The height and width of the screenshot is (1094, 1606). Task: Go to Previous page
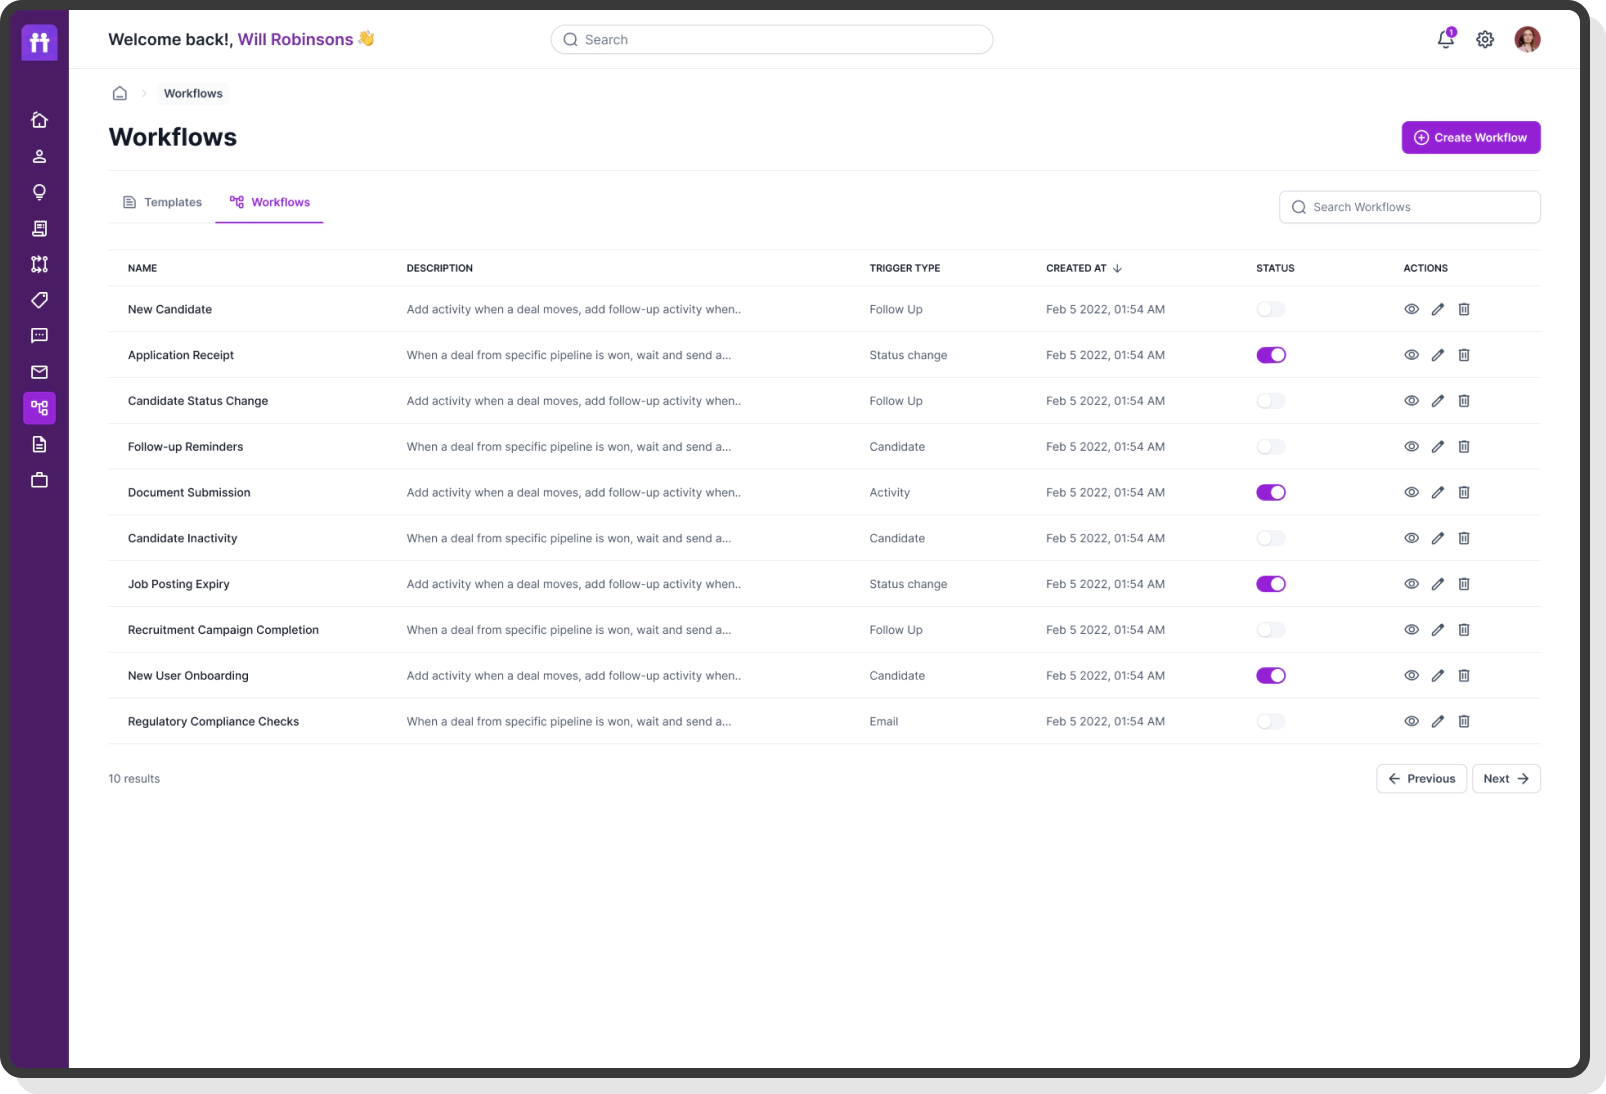pyautogui.click(x=1421, y=779)
